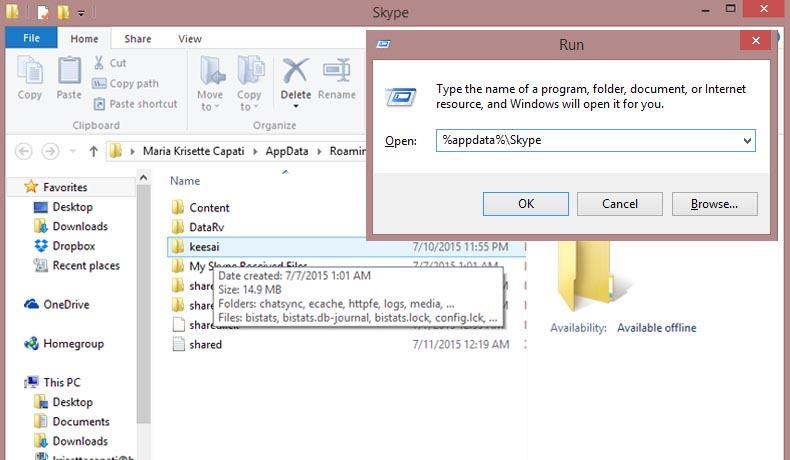Image resolution: width=790 pixels, height=460 pixels.
Task: Select Copy path in the ribbon
Action: [x=125, y=84]
